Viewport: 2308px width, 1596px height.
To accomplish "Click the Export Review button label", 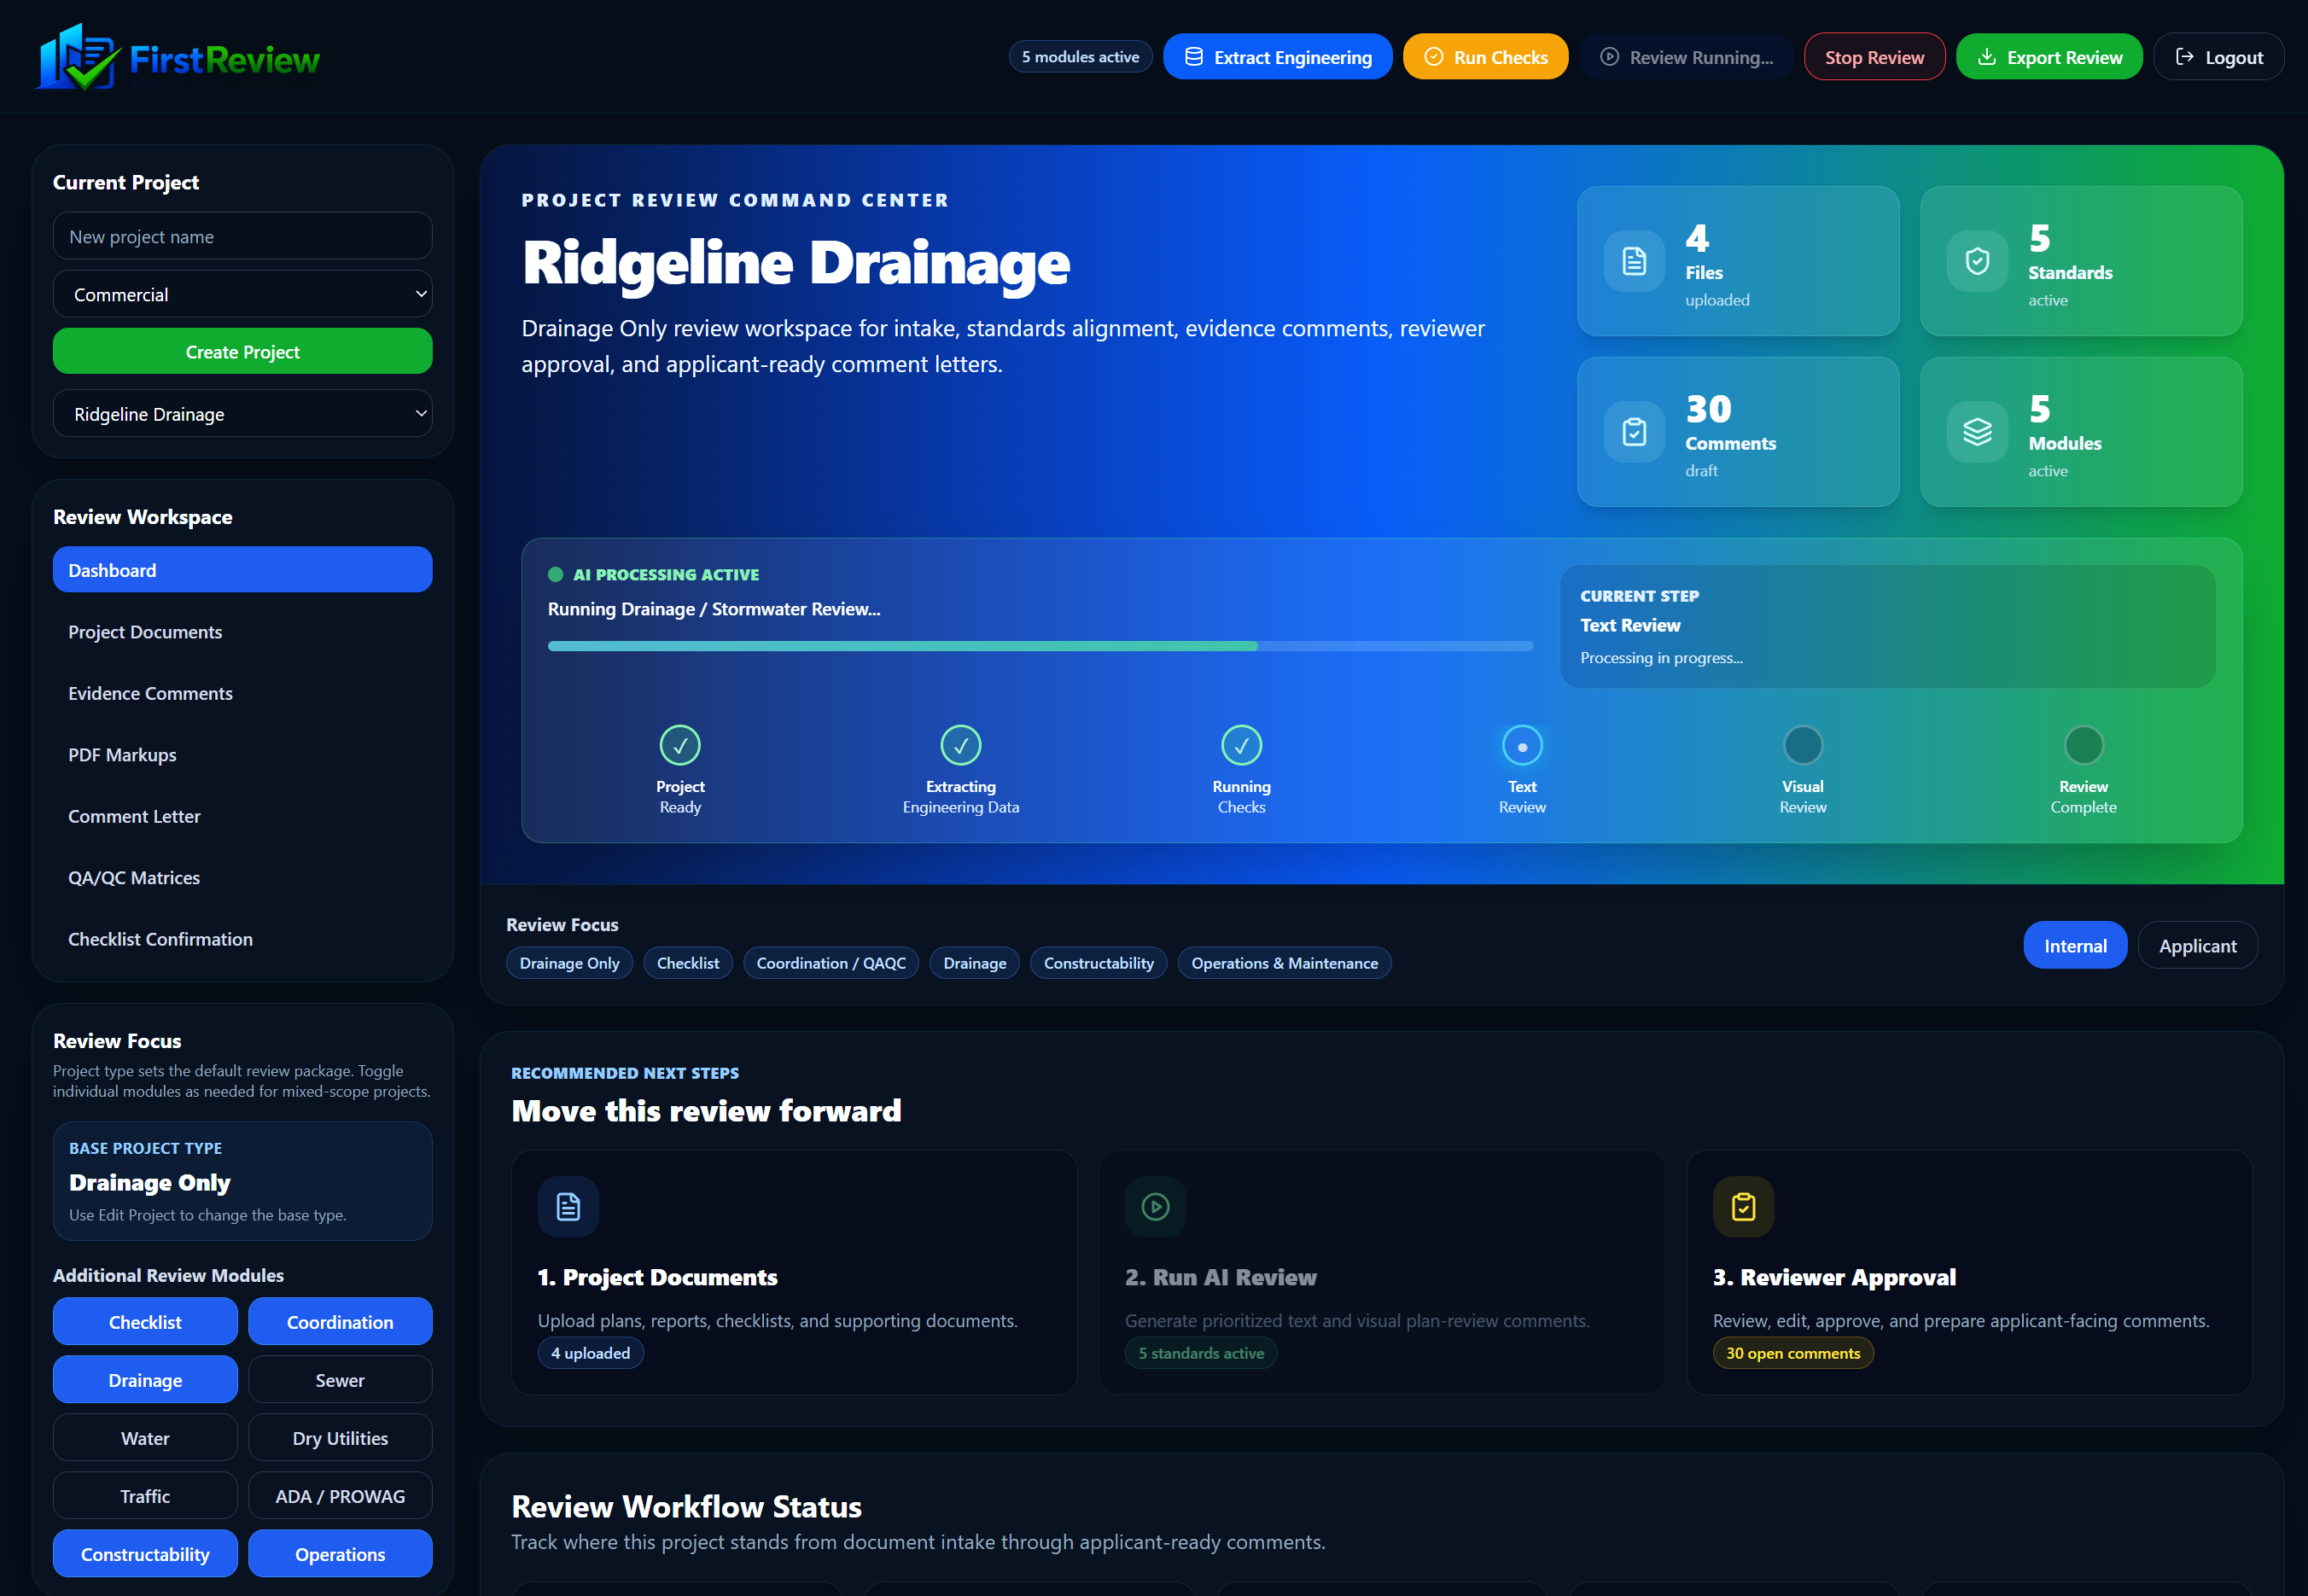I will (x=2064, y=58).
